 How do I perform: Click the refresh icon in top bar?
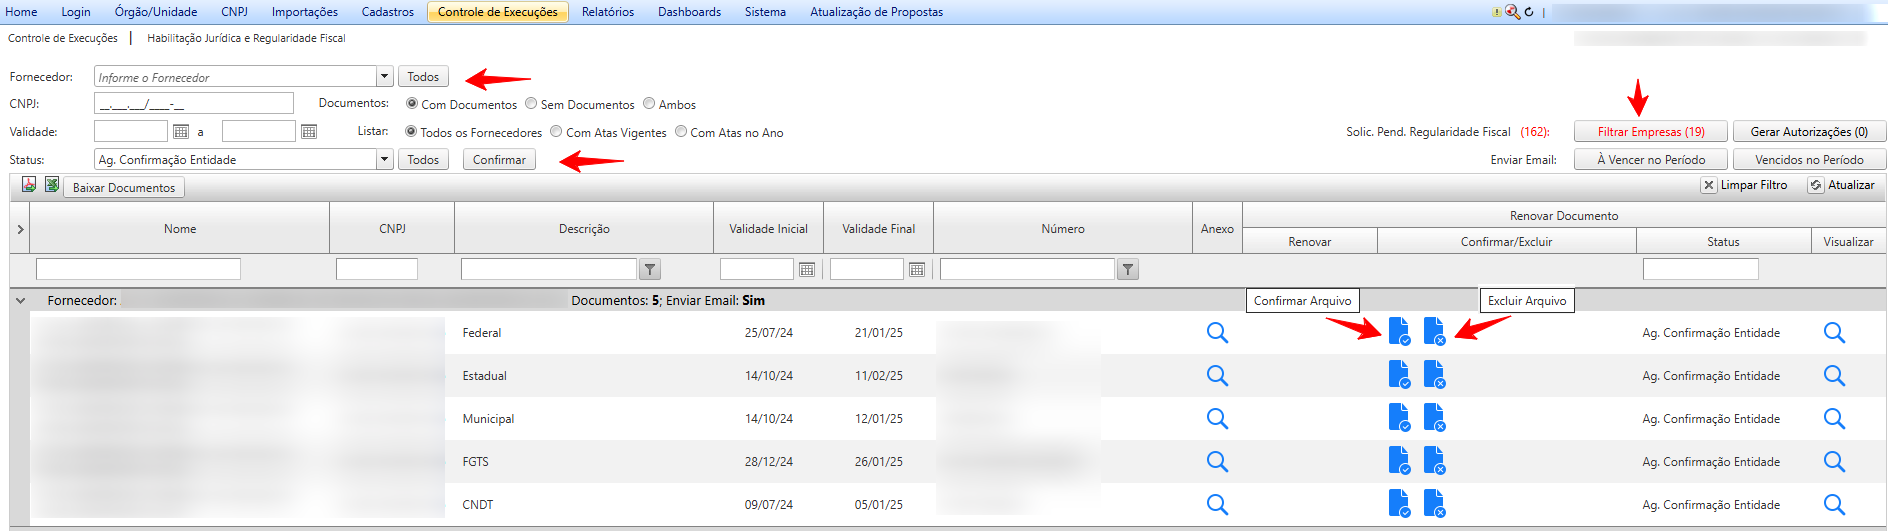pos(1529,12)
